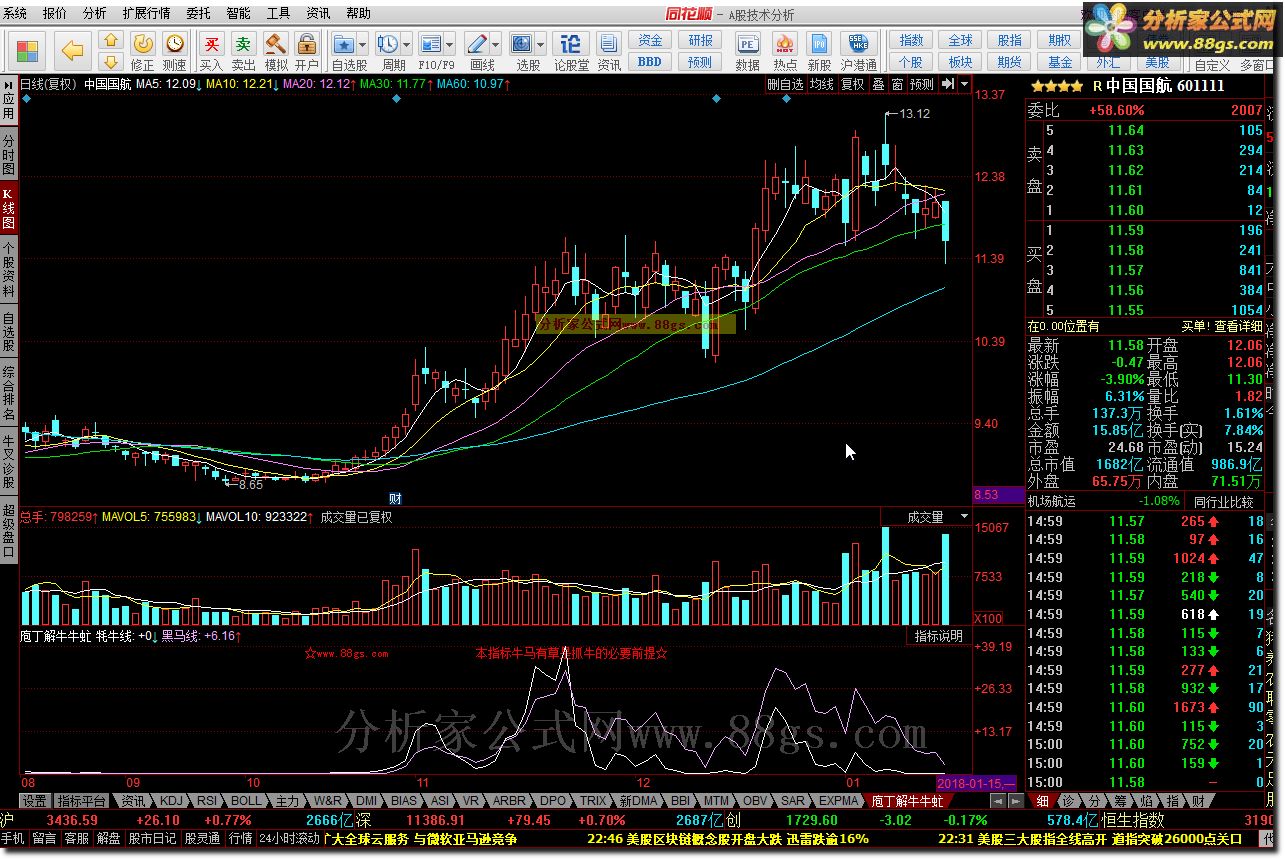Open the 测速 speed test clock icon
Screen dimensions: 1285x859
[175, 43]
